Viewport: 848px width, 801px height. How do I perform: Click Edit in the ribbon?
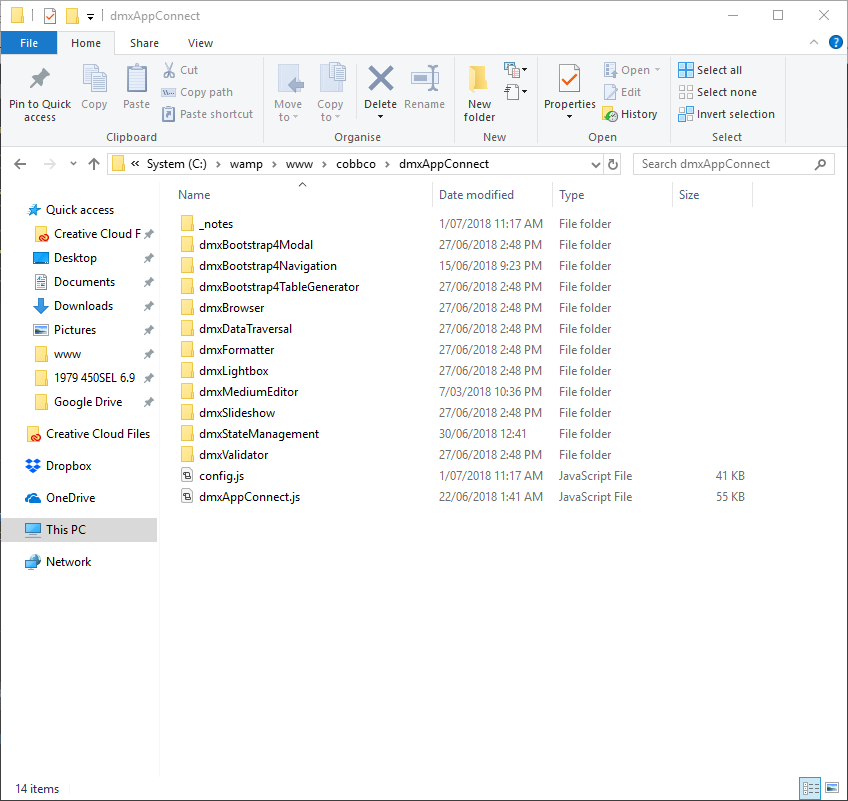tap(622, 92)
